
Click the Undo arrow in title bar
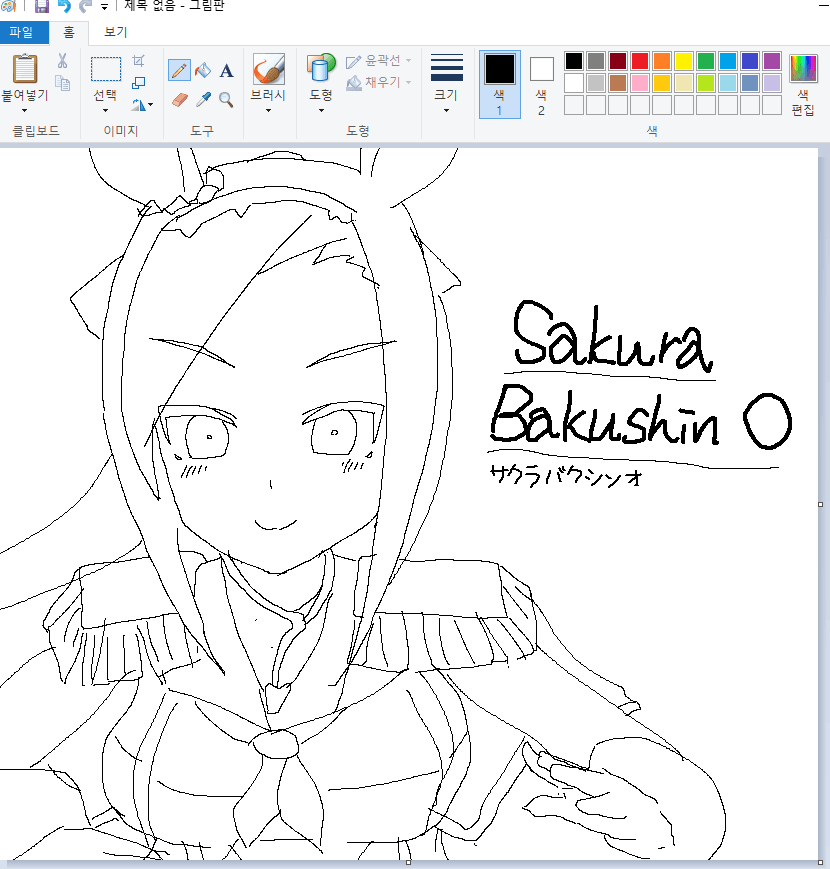(64, 6)
